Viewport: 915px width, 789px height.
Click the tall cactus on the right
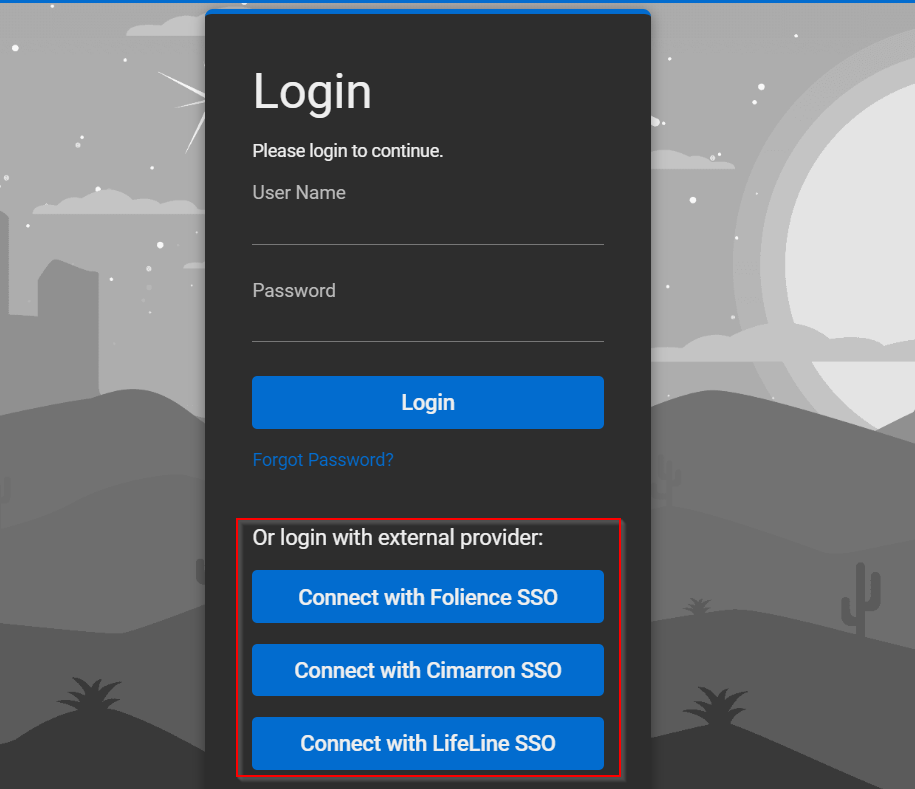pos(860,600)
